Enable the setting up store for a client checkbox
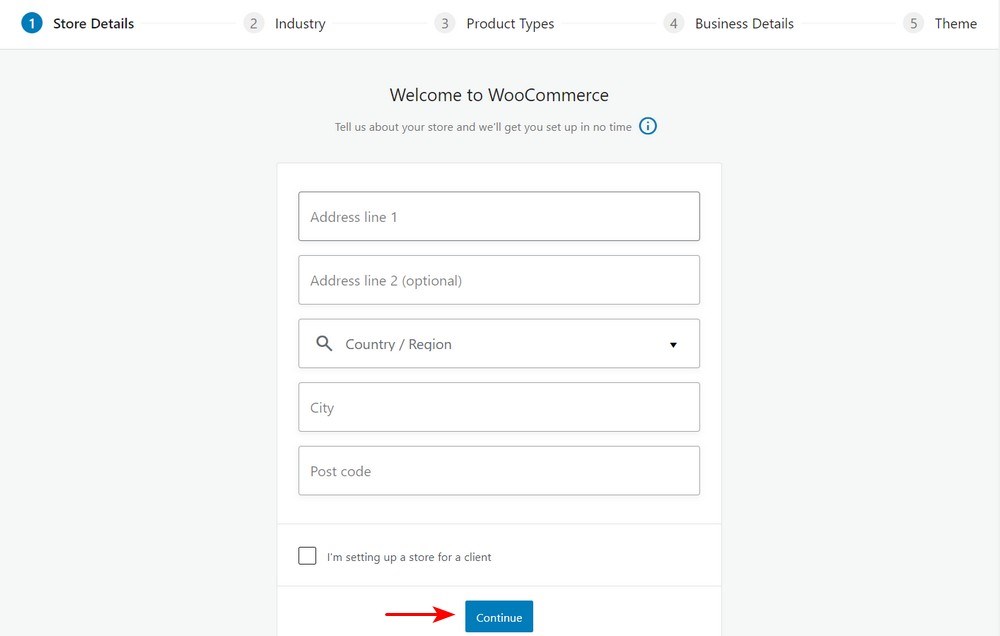 [x=307, y=555]
